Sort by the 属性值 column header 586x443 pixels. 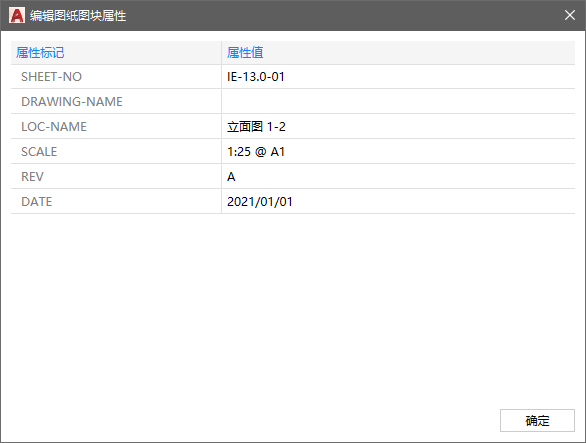(x=398, y=53)
